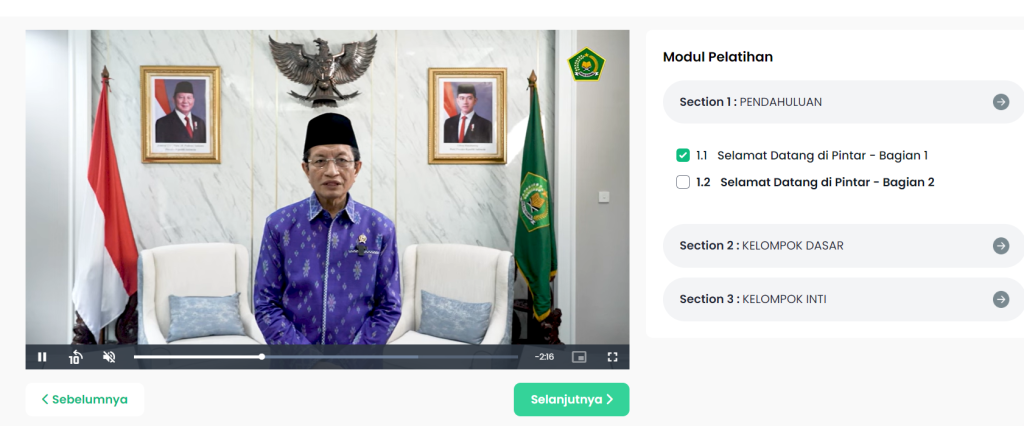Rewind video ten seconds
The width and height of the screenshot is (1024, 426).
(x=76, y=357)
